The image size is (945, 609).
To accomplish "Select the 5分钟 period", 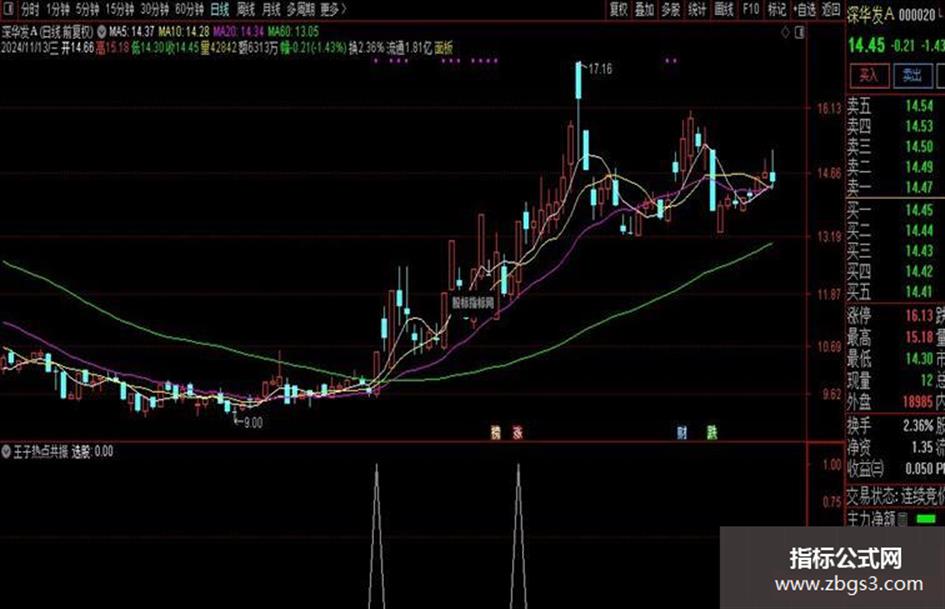I will 87,10.
